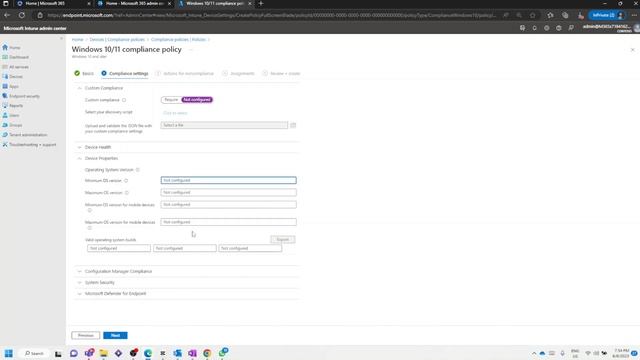Show info tooltip for Operating System Version
The height and width of the screenshot is (360, 640).
pos(138,170)
